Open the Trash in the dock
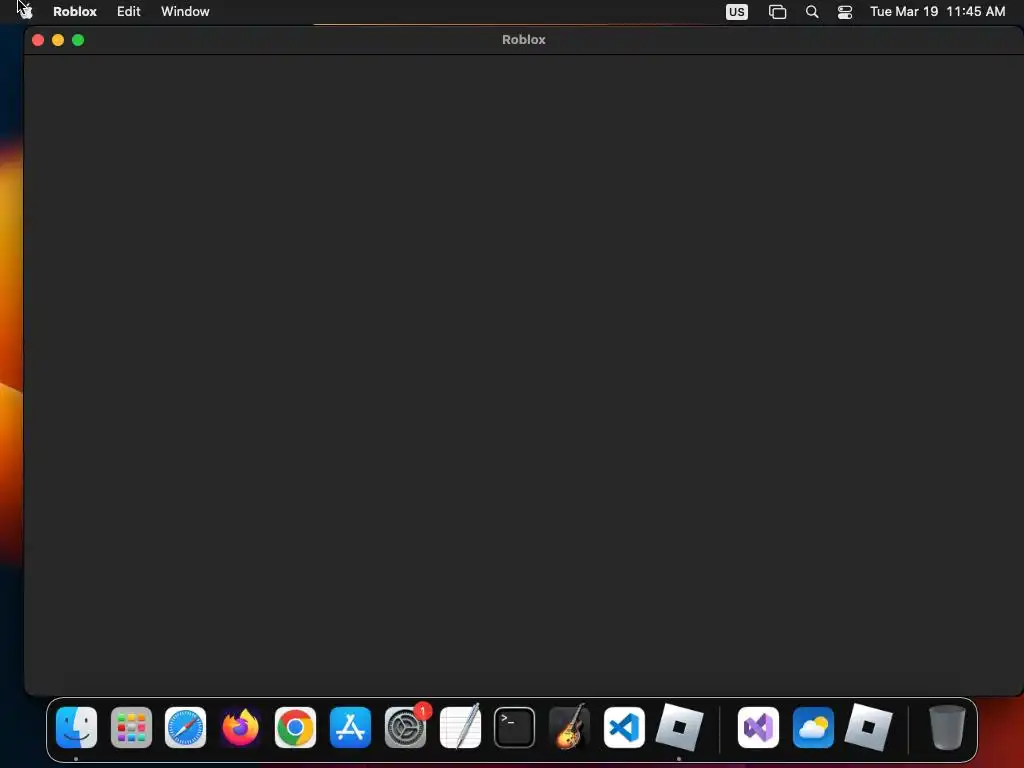This screenshot has width=1024, height=768. [947, 727]
